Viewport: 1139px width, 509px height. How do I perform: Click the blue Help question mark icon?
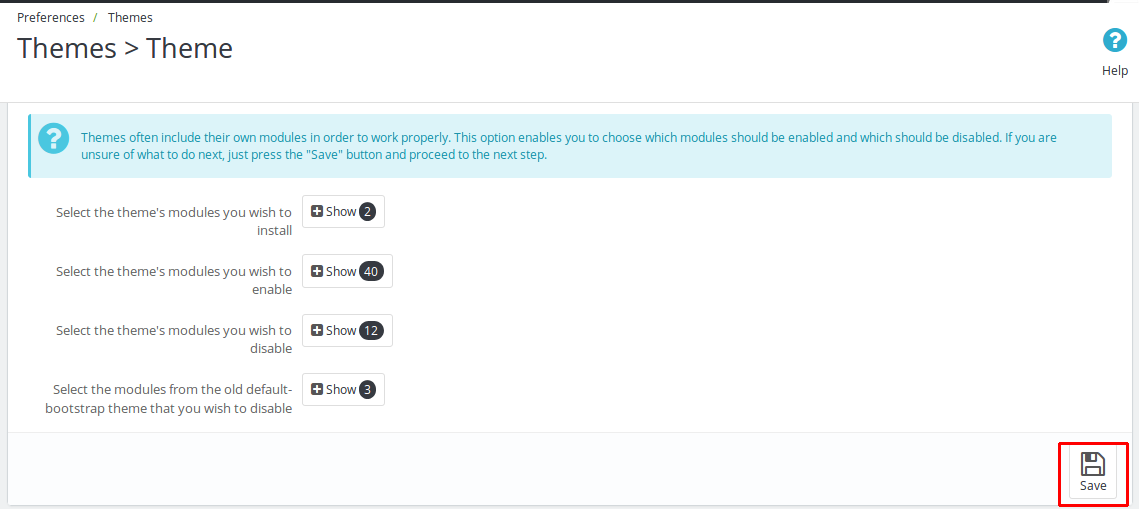(1115, 41)
